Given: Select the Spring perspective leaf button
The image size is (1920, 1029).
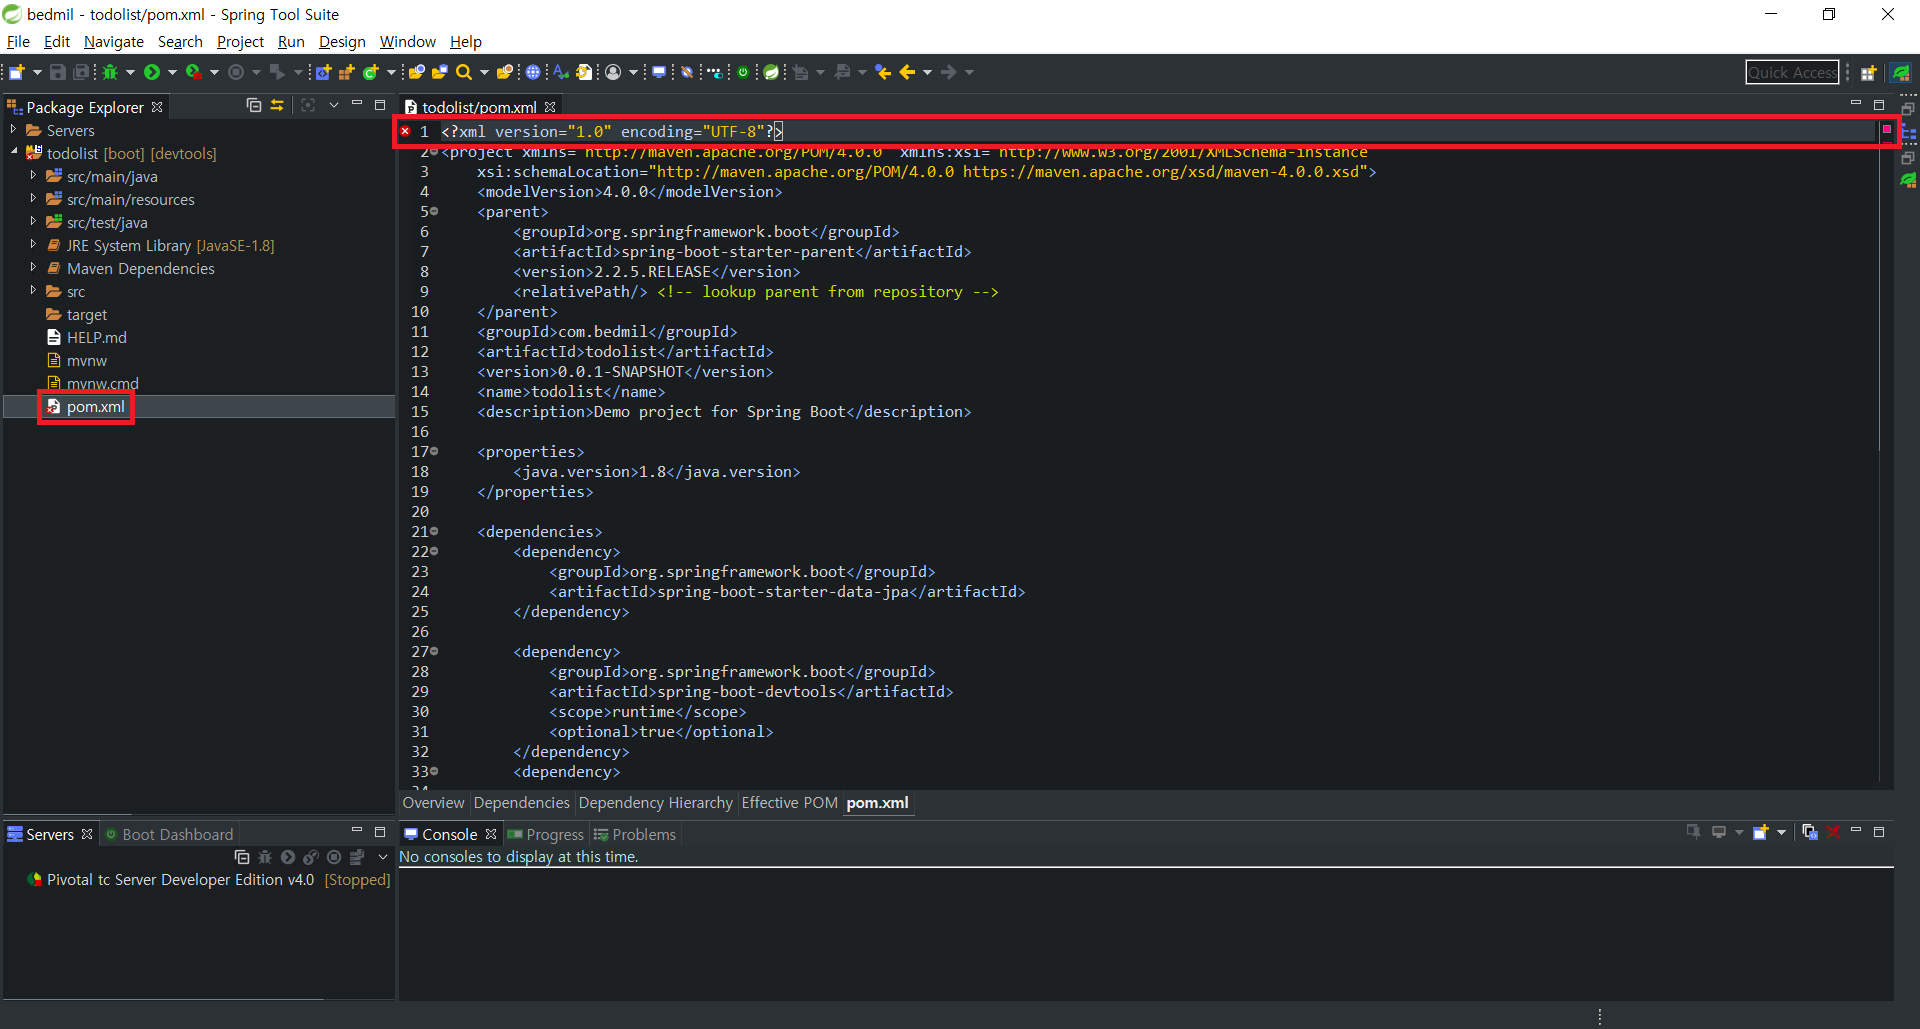Looking at the screenshot, I should point(1901,72).
